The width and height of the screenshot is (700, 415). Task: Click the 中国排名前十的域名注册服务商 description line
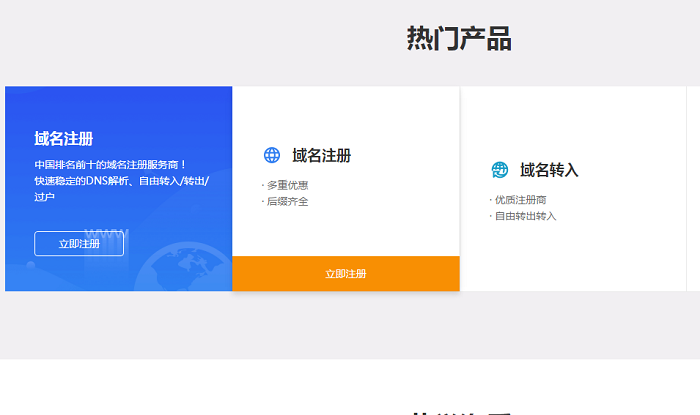coord(110,164)
